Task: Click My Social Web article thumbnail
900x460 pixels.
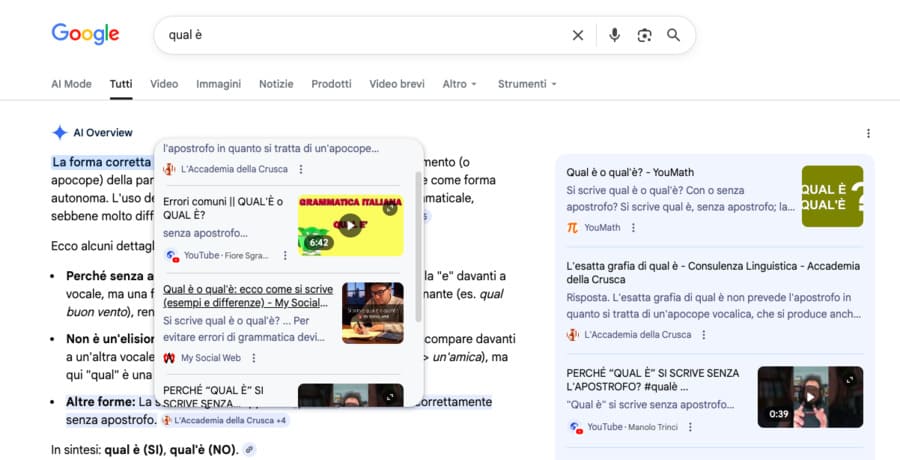Action: [373, 313]
